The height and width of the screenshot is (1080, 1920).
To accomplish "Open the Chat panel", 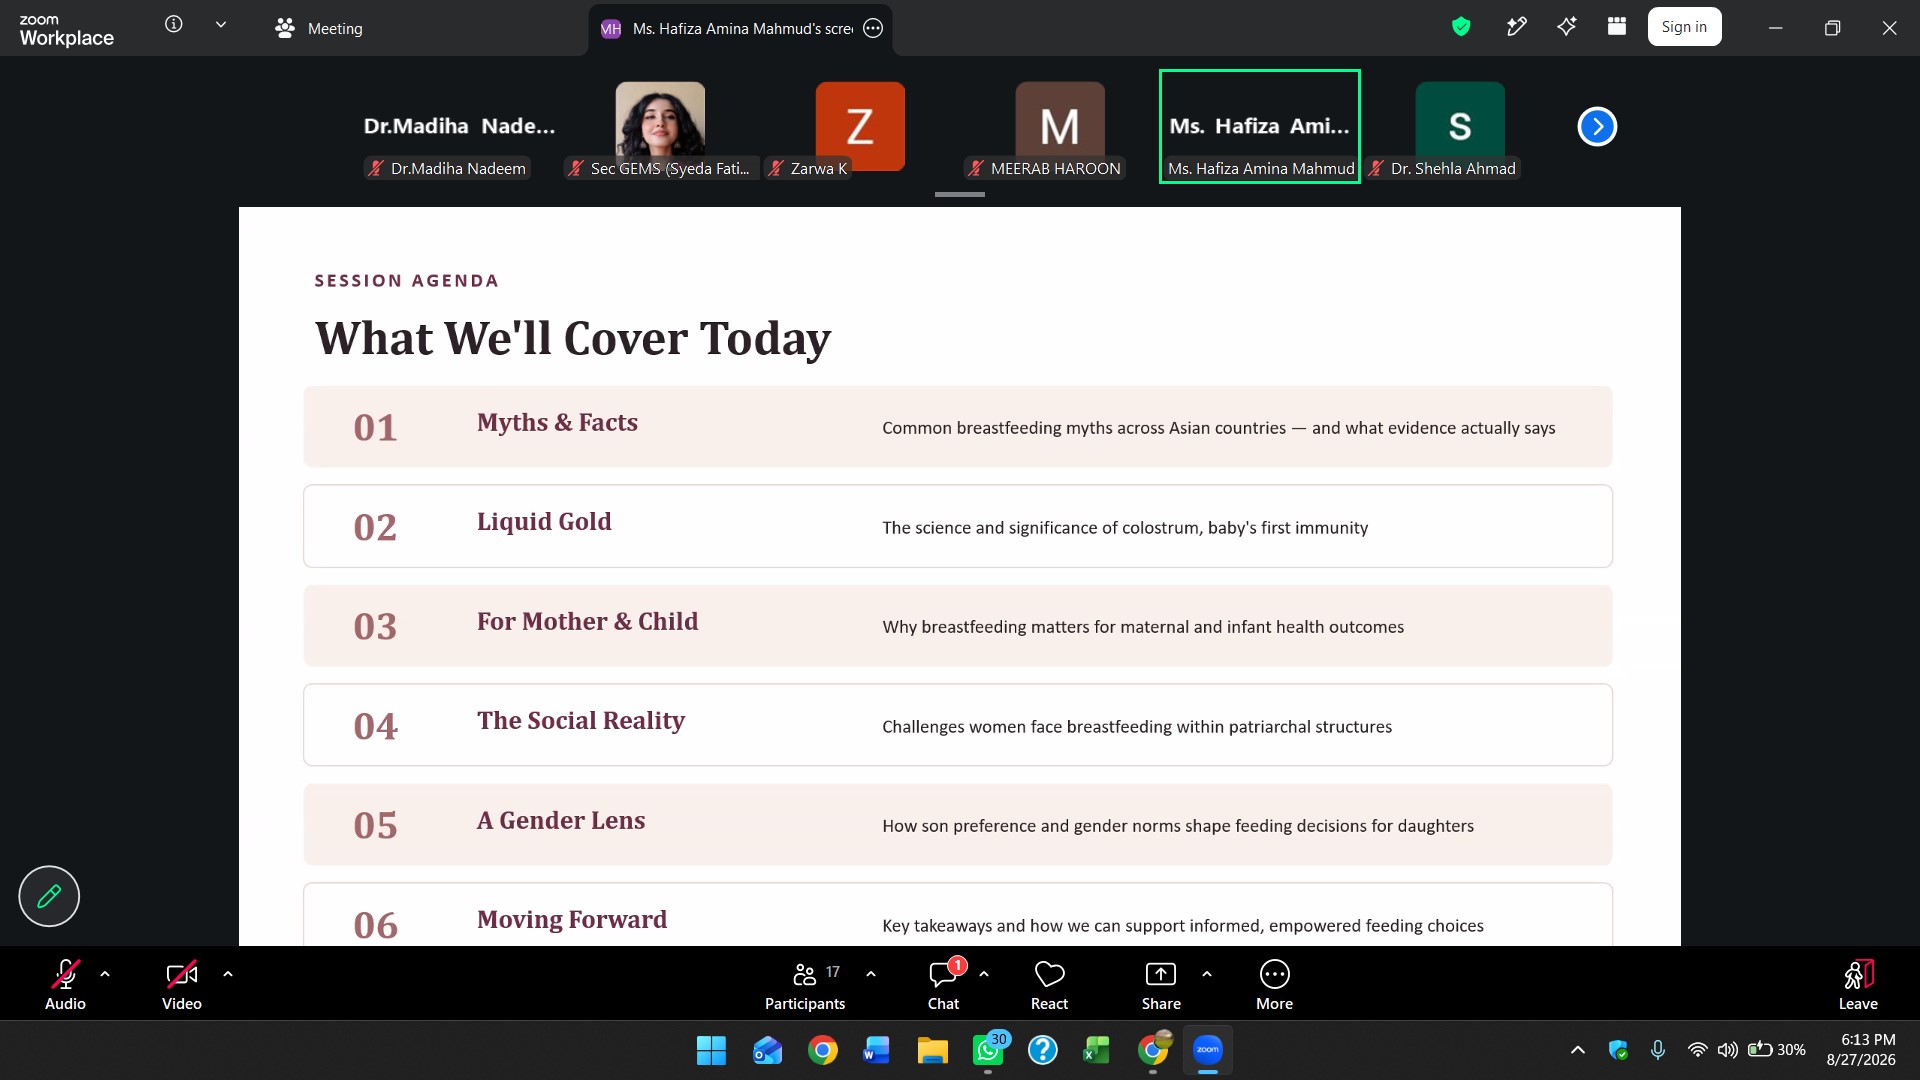I will 943,985.
